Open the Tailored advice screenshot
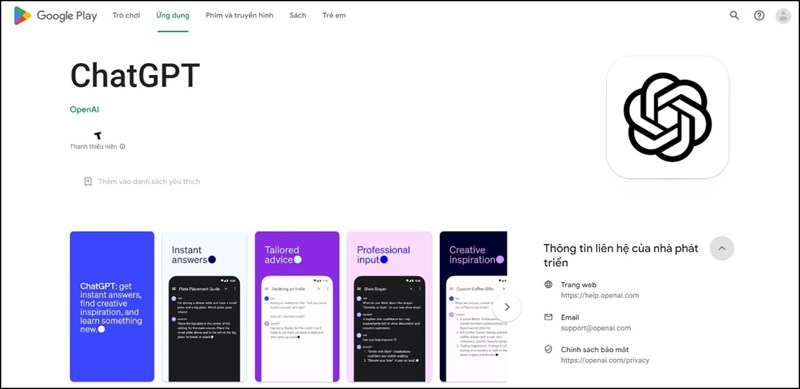The width and height of the screenshot is (800, 389). (297, 306)
